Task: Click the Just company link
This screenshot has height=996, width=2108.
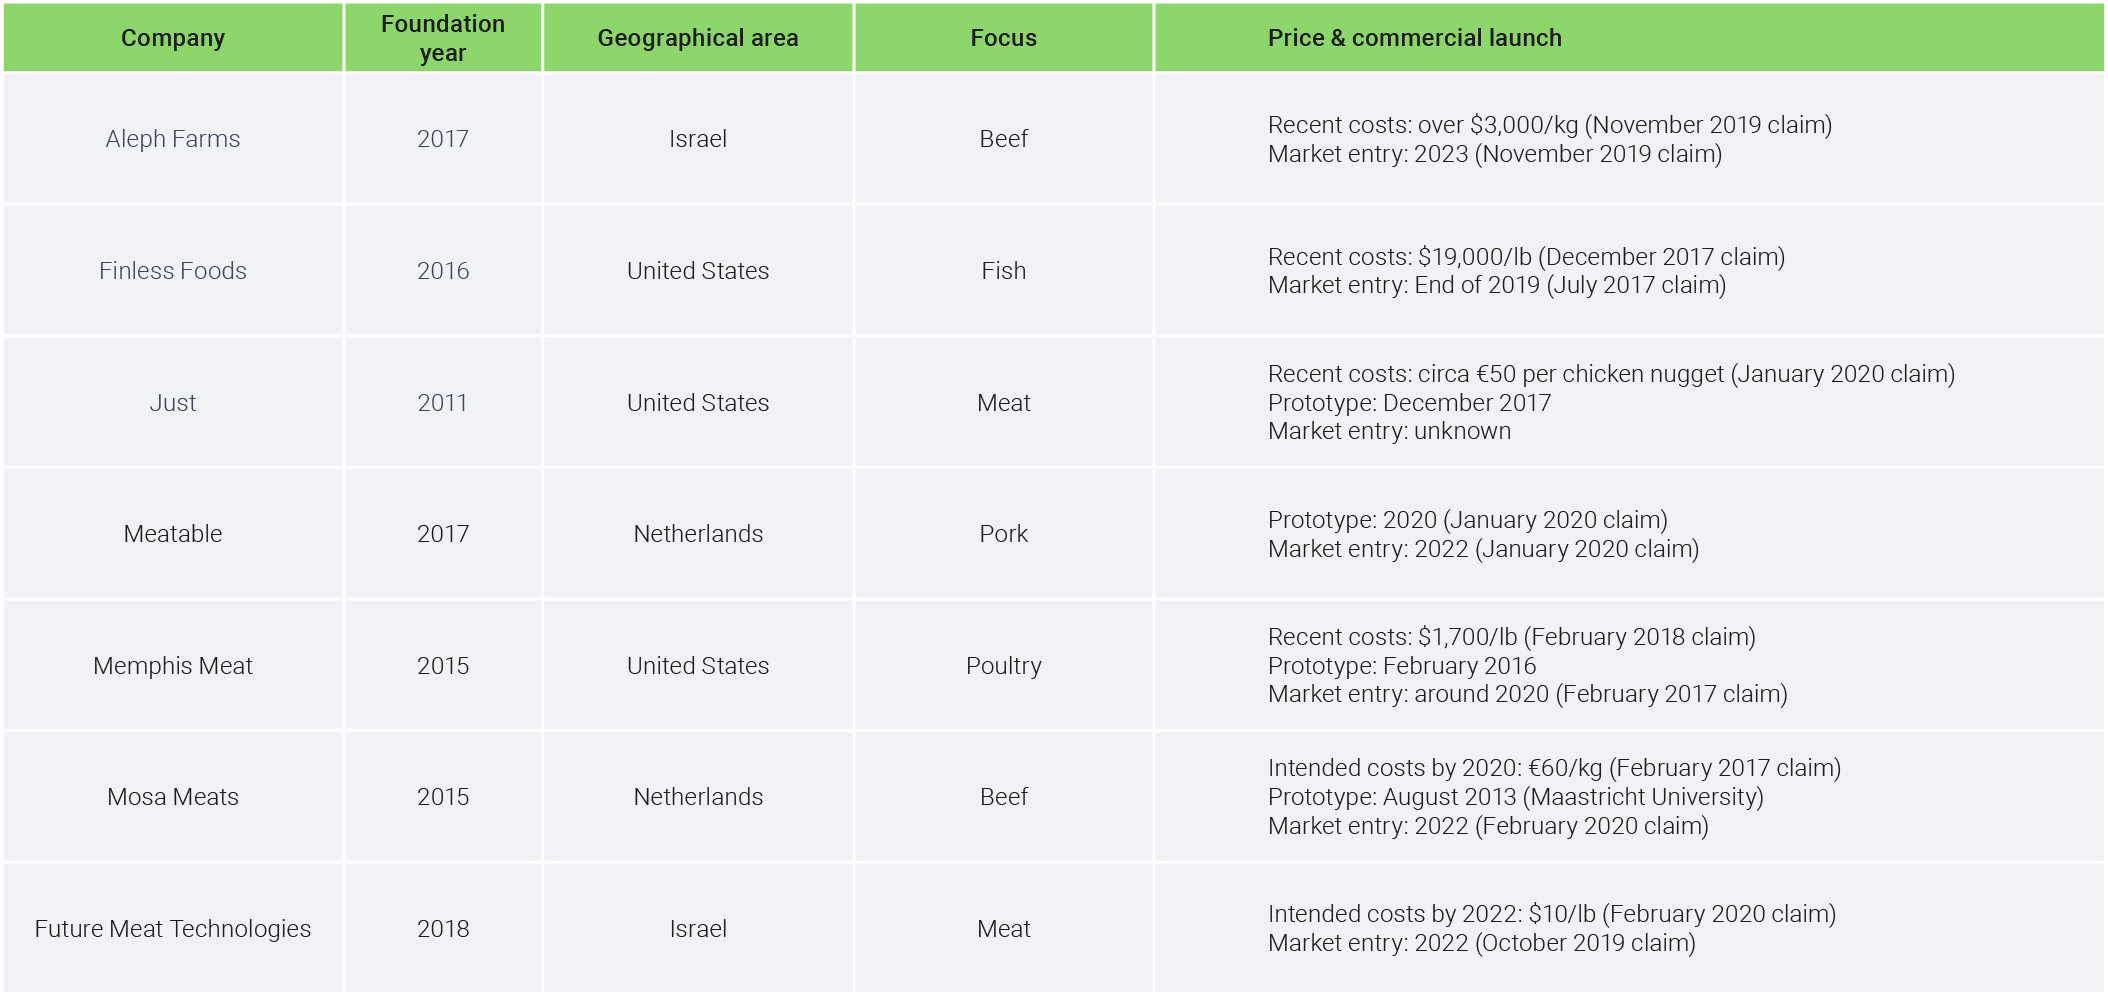Action: [173, 403]
